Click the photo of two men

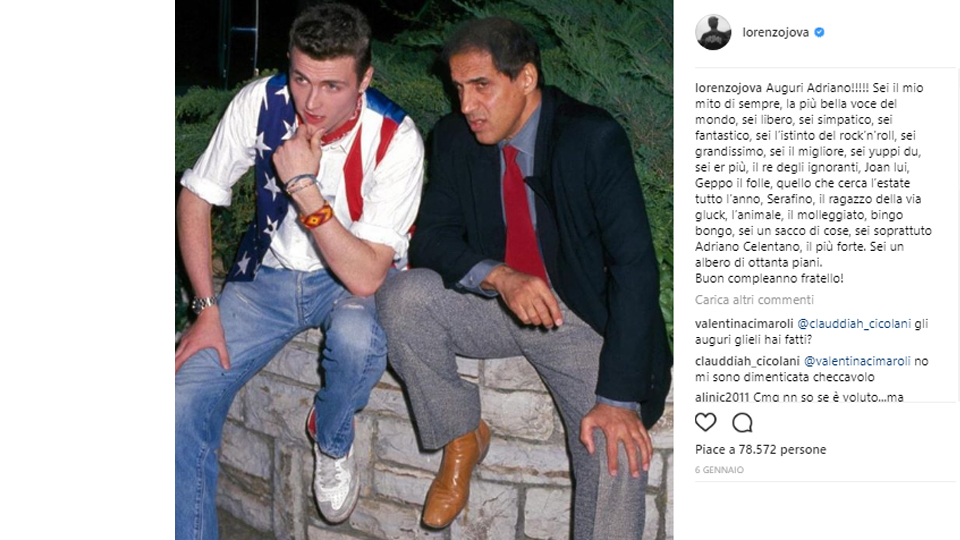[x=424, y=270]
